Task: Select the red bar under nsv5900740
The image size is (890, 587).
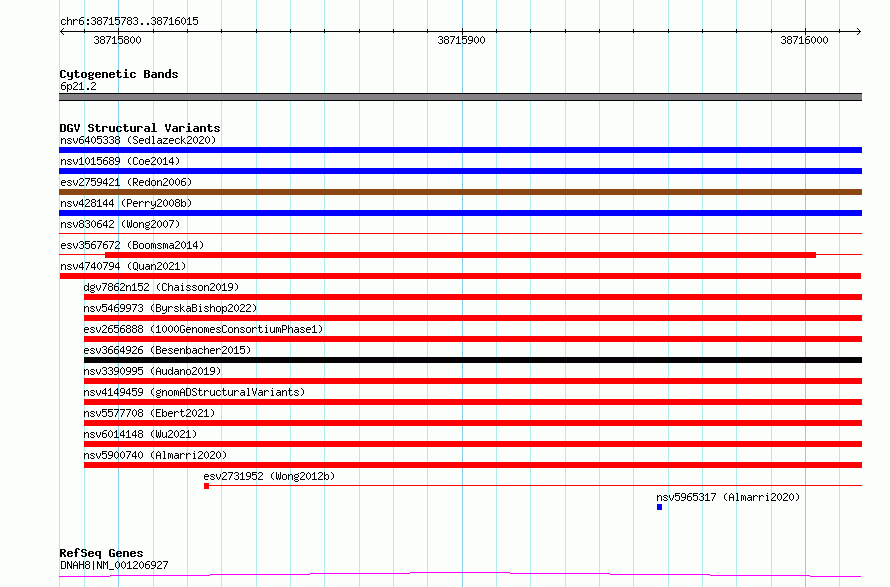Action: click(x=473, y=465)
